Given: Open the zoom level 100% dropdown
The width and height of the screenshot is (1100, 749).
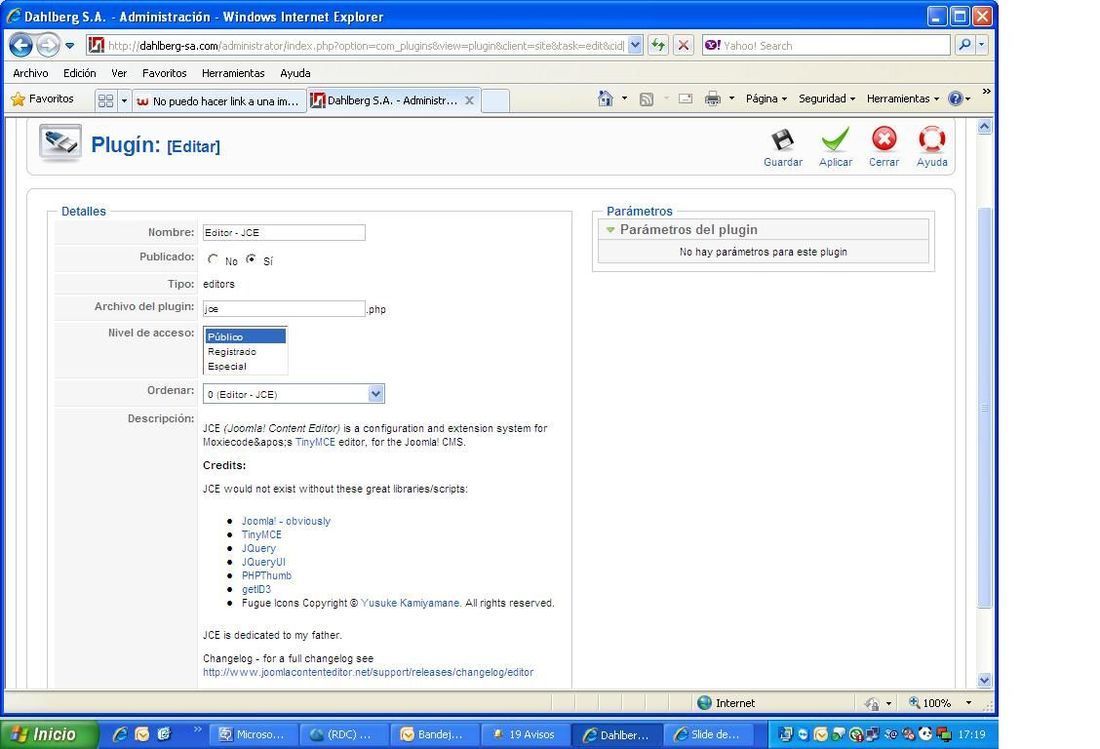Looking at the screenshot, I should pyautogui.click(x=968, y=703).
